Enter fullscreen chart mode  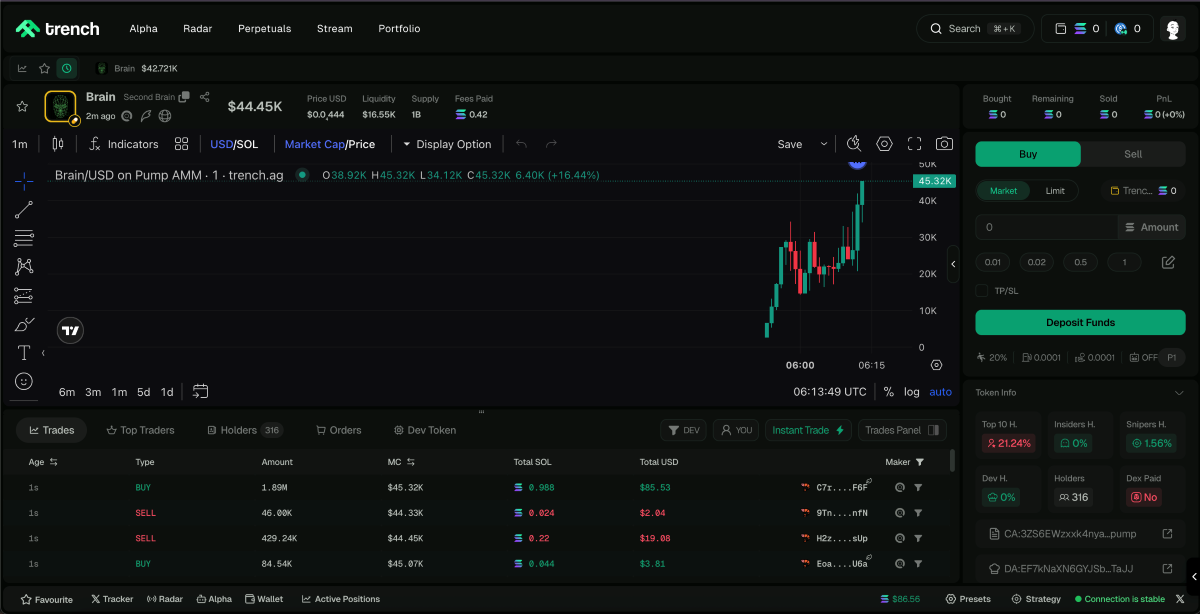tap(914, 144)
